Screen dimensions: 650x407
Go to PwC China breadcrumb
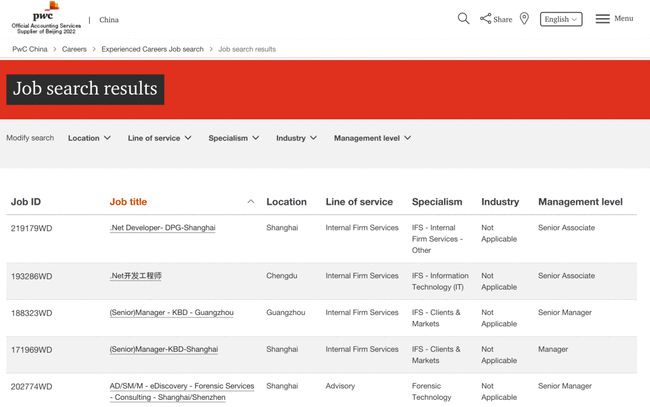click(30, 49)
